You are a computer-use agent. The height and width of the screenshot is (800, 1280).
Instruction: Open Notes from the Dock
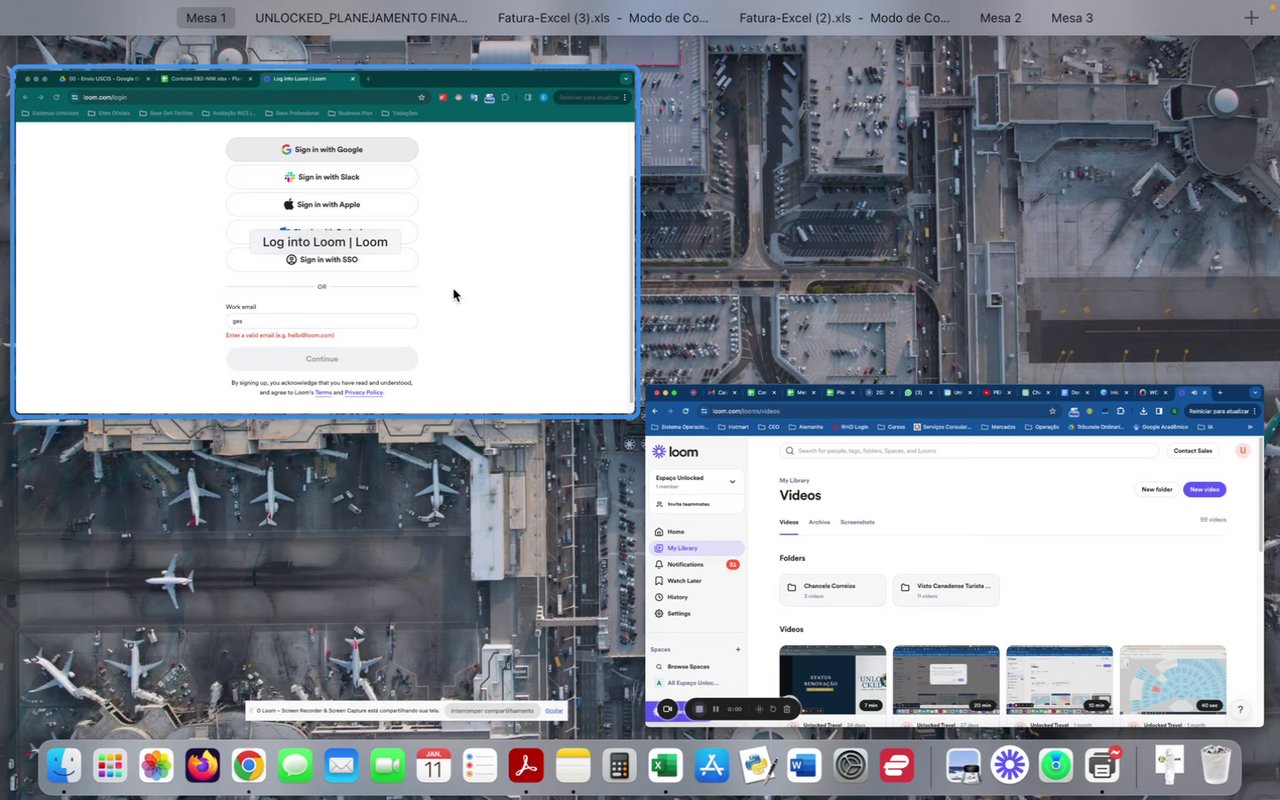click(573, 766)
